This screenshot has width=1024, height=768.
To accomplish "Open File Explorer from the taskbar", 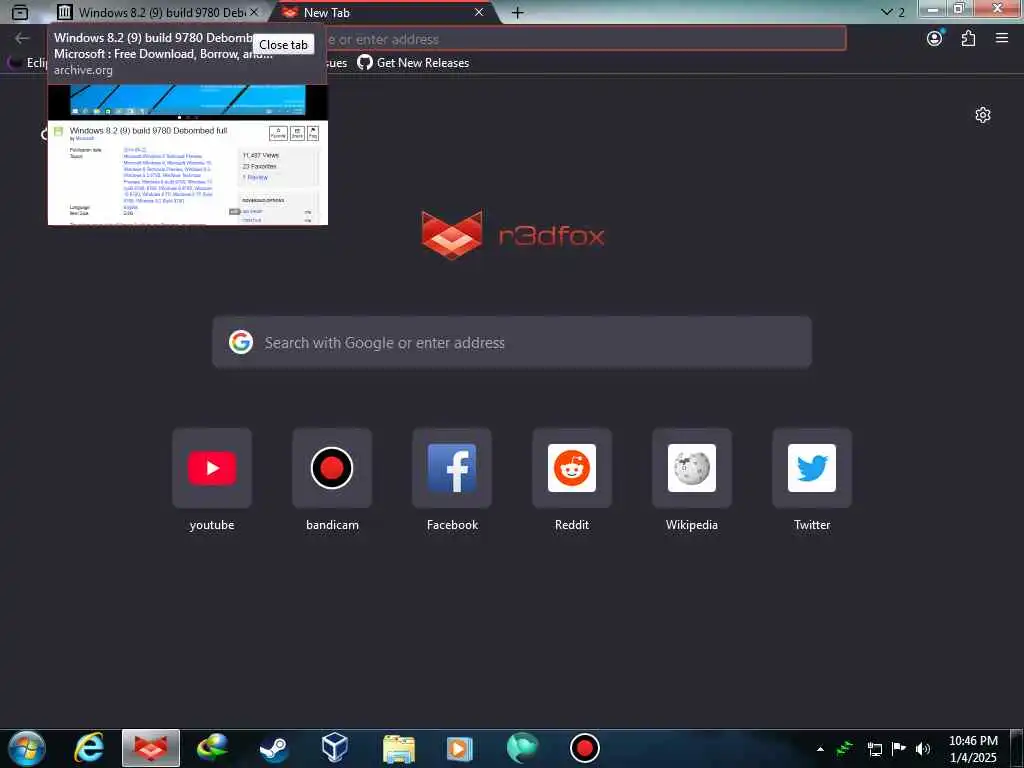I will (398, 748).
